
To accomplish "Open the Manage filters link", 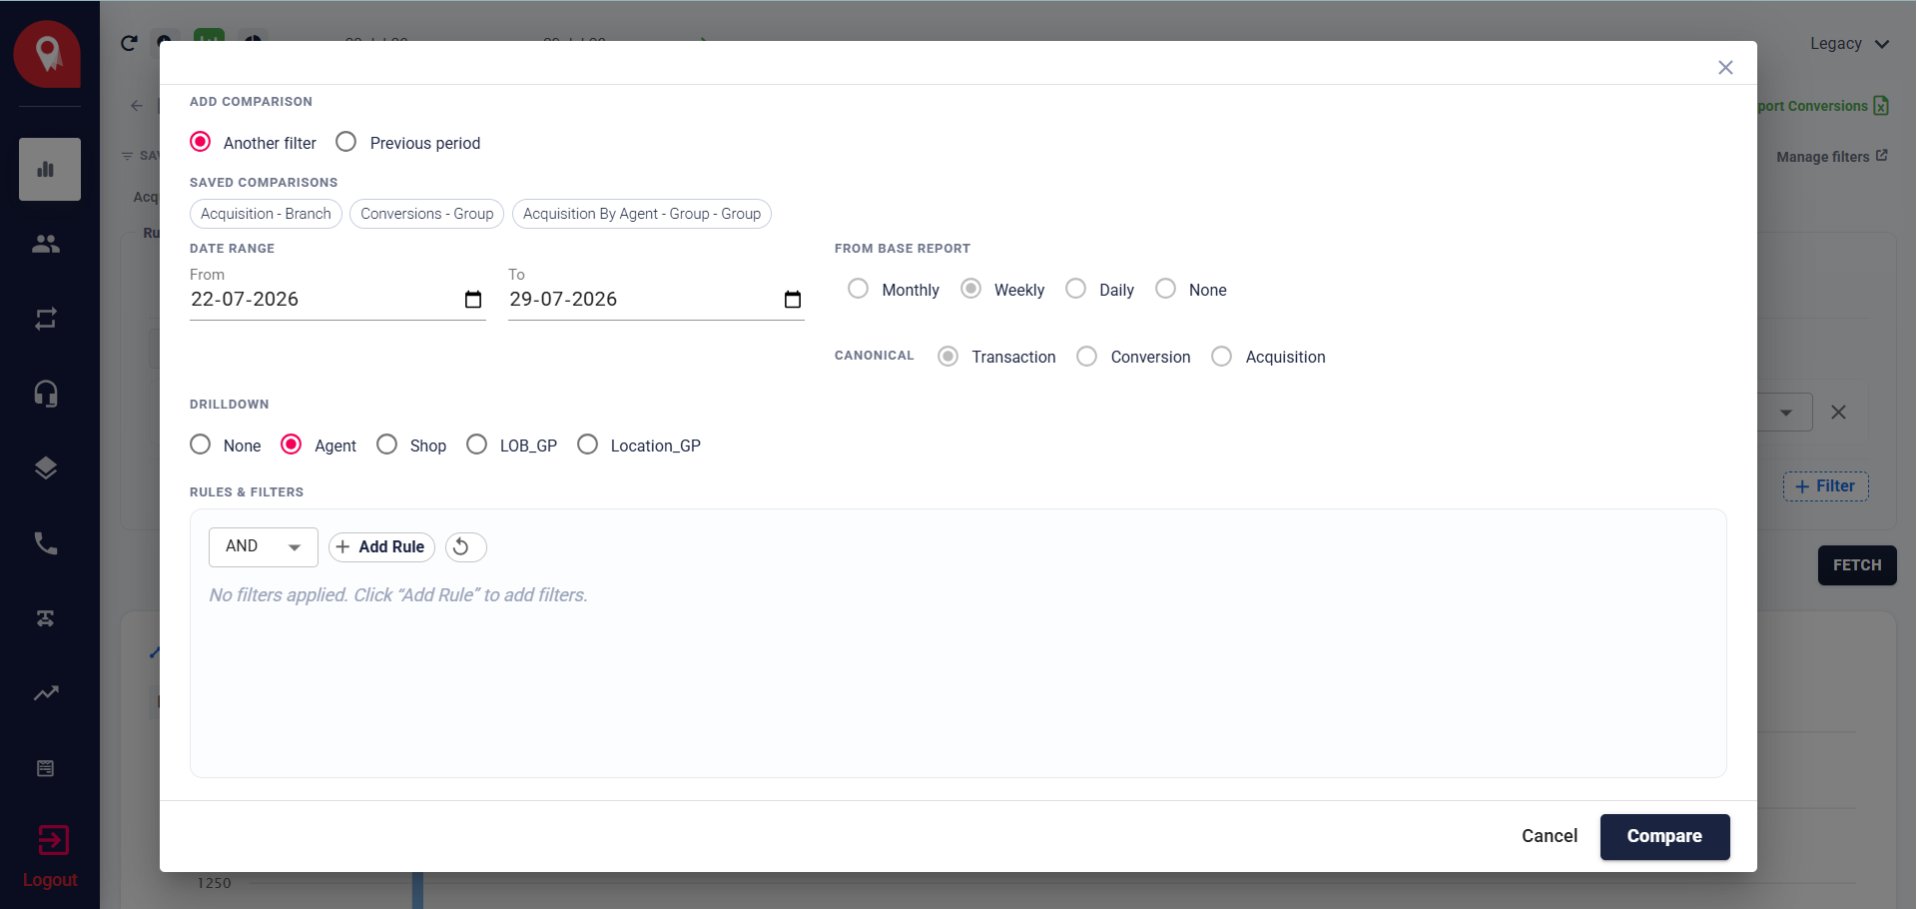I will [x=1831, y=157].
